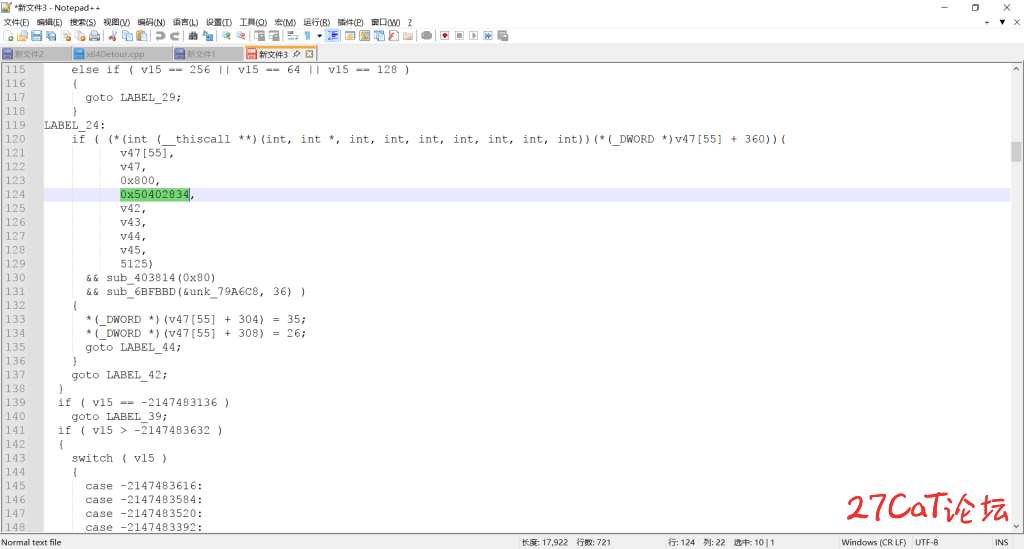This screenshot has height=549, width=1024.
Task: Click the stop macro recording icon
Action: tap(459, 36)
